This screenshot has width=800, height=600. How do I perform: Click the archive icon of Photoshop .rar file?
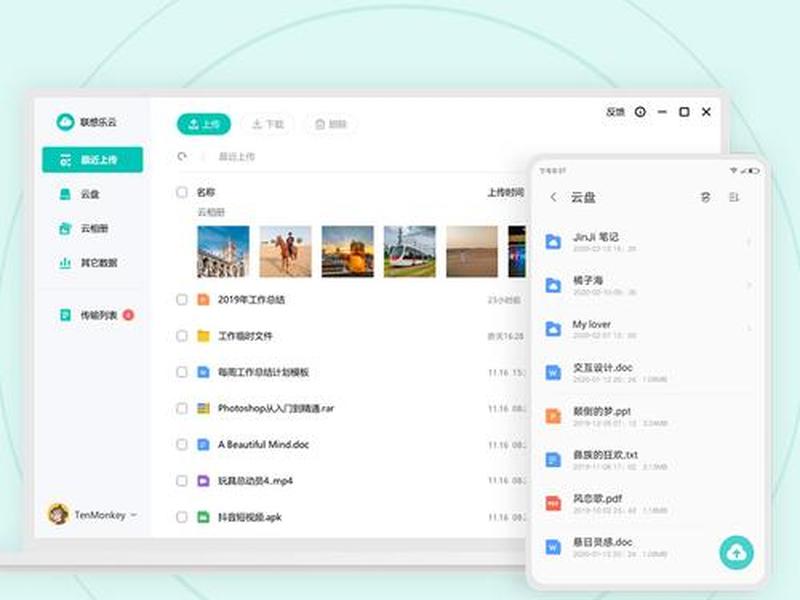203,408
